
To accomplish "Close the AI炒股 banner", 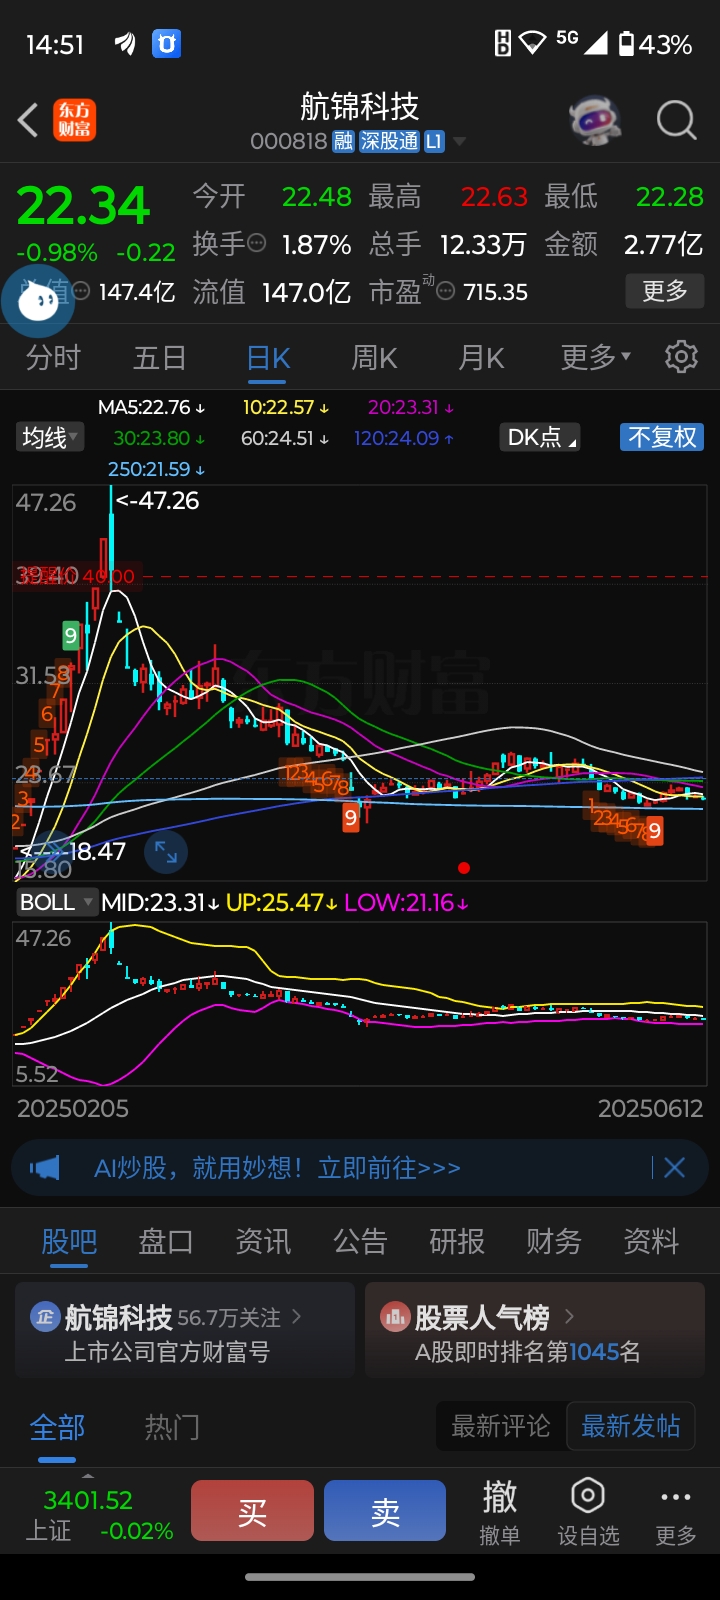I will click(675, 1168).
